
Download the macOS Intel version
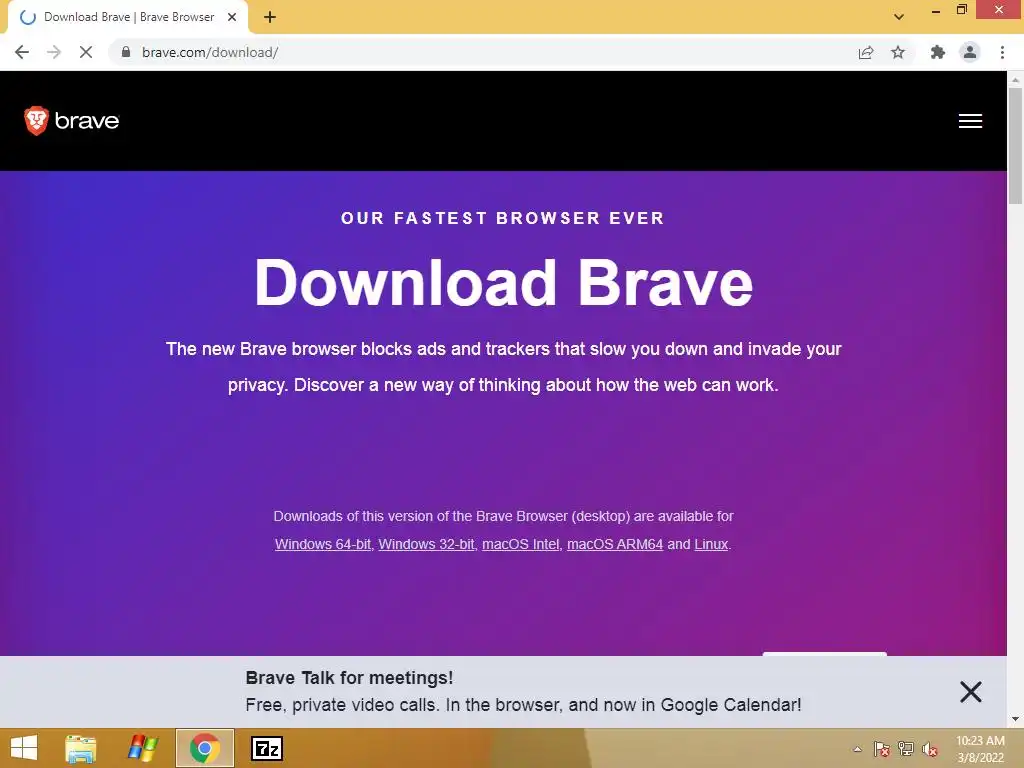(x=520, y=544)
